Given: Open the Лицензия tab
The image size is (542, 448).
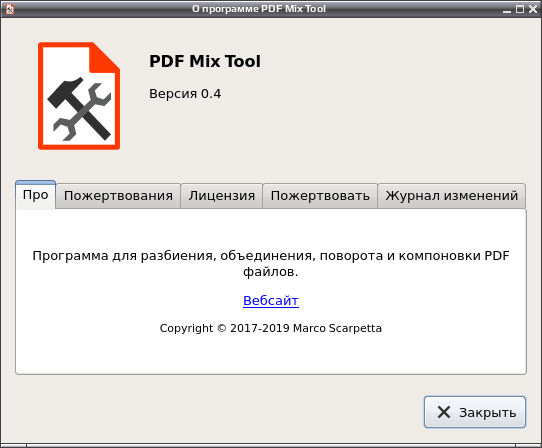Looking at the screenshot, I should pyautogui.click(x=222, y=196).
